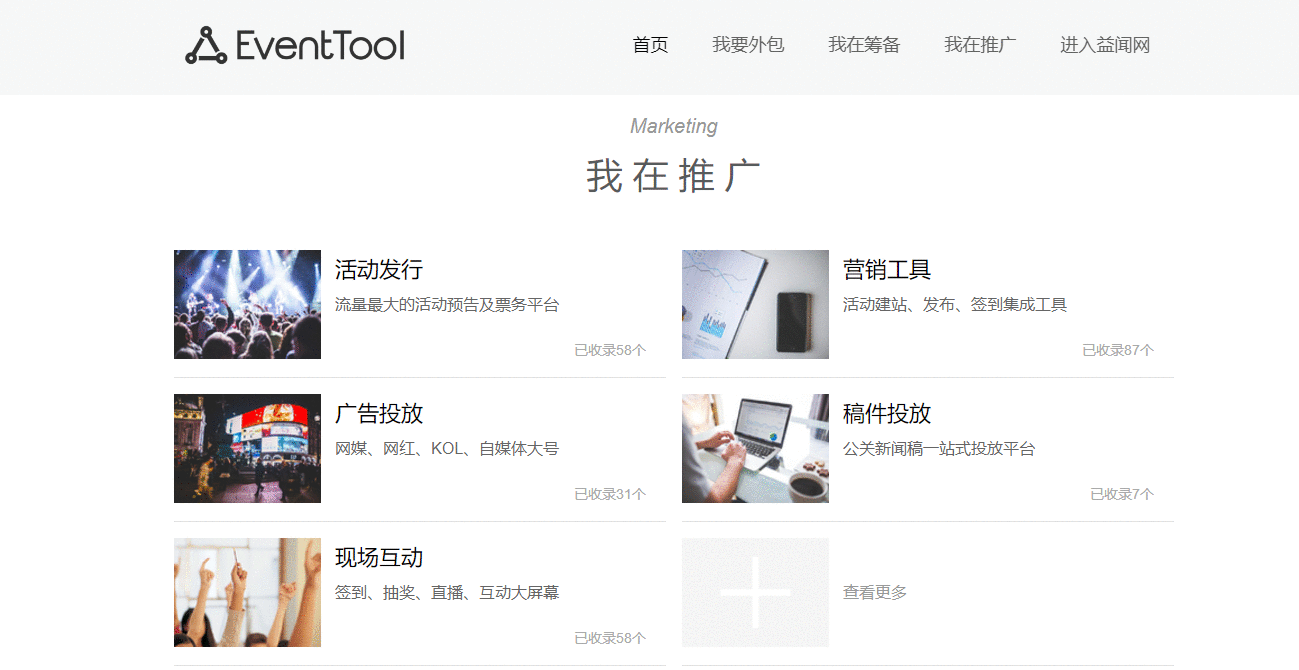Select the 广告投放 title
Viewport: 1299px width, 670px height.
coord(379,414)
